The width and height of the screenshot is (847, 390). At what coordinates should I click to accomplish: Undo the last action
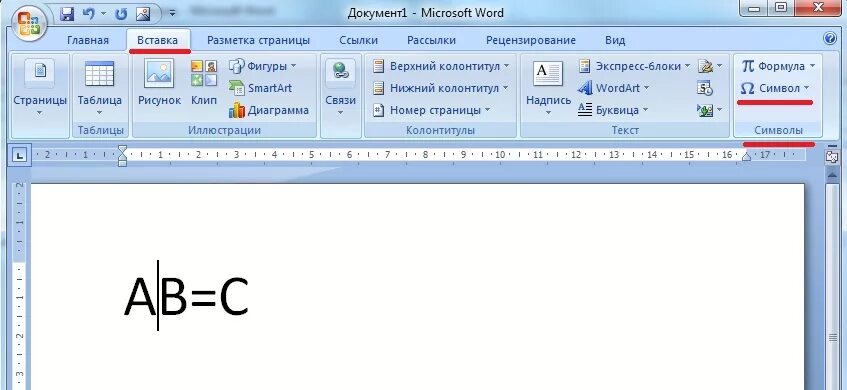tap(88, 14)
